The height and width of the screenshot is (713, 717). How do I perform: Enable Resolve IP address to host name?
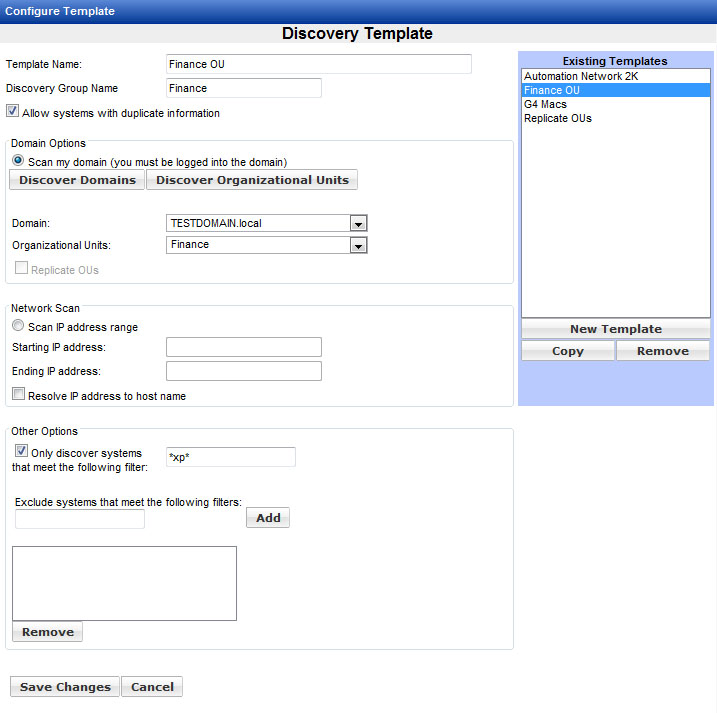pyautogui.click(x=18, y=395)
